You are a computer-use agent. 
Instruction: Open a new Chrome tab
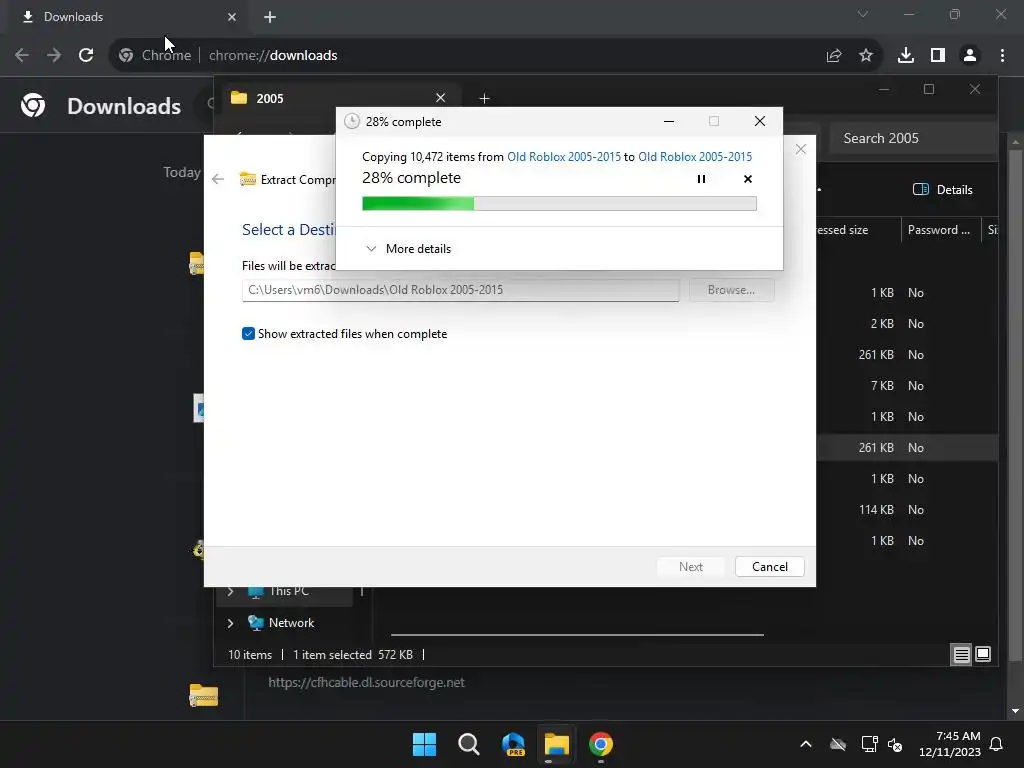(270, 17)
